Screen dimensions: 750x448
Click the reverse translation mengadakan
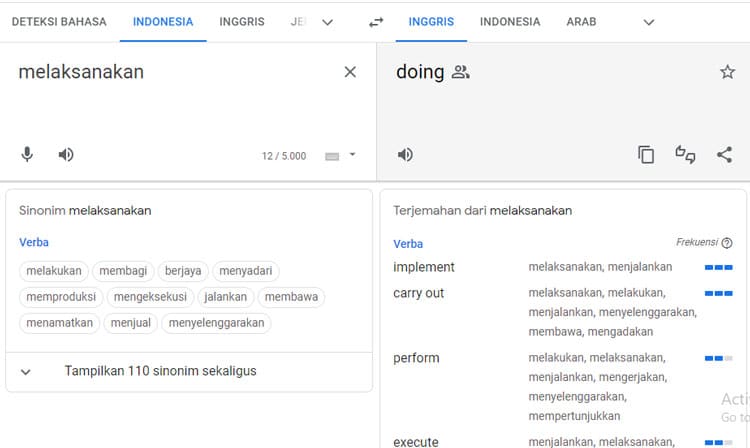[620, 332]
